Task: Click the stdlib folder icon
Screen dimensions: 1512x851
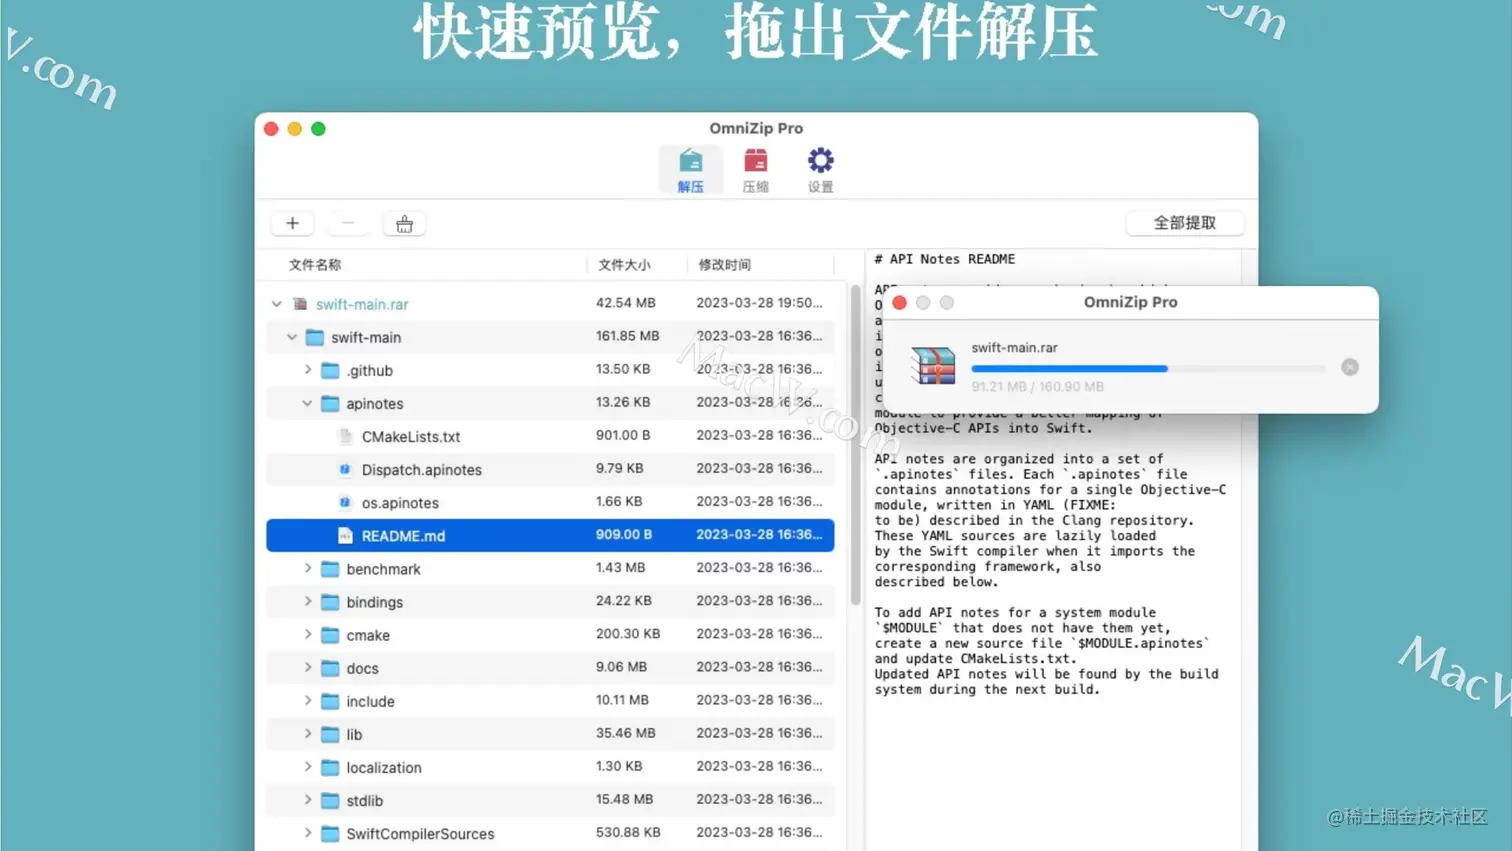Action: pyautogui.click(x=330, y=799)
